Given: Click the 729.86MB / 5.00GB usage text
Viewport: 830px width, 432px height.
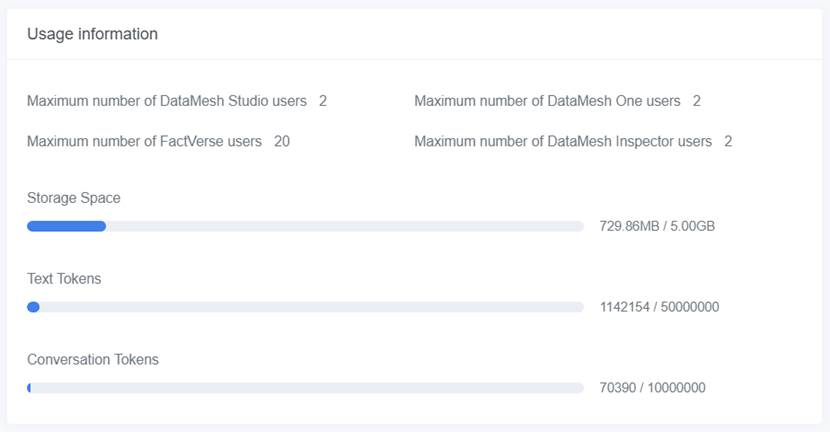Looking at the screenshot, I should 657,226.
